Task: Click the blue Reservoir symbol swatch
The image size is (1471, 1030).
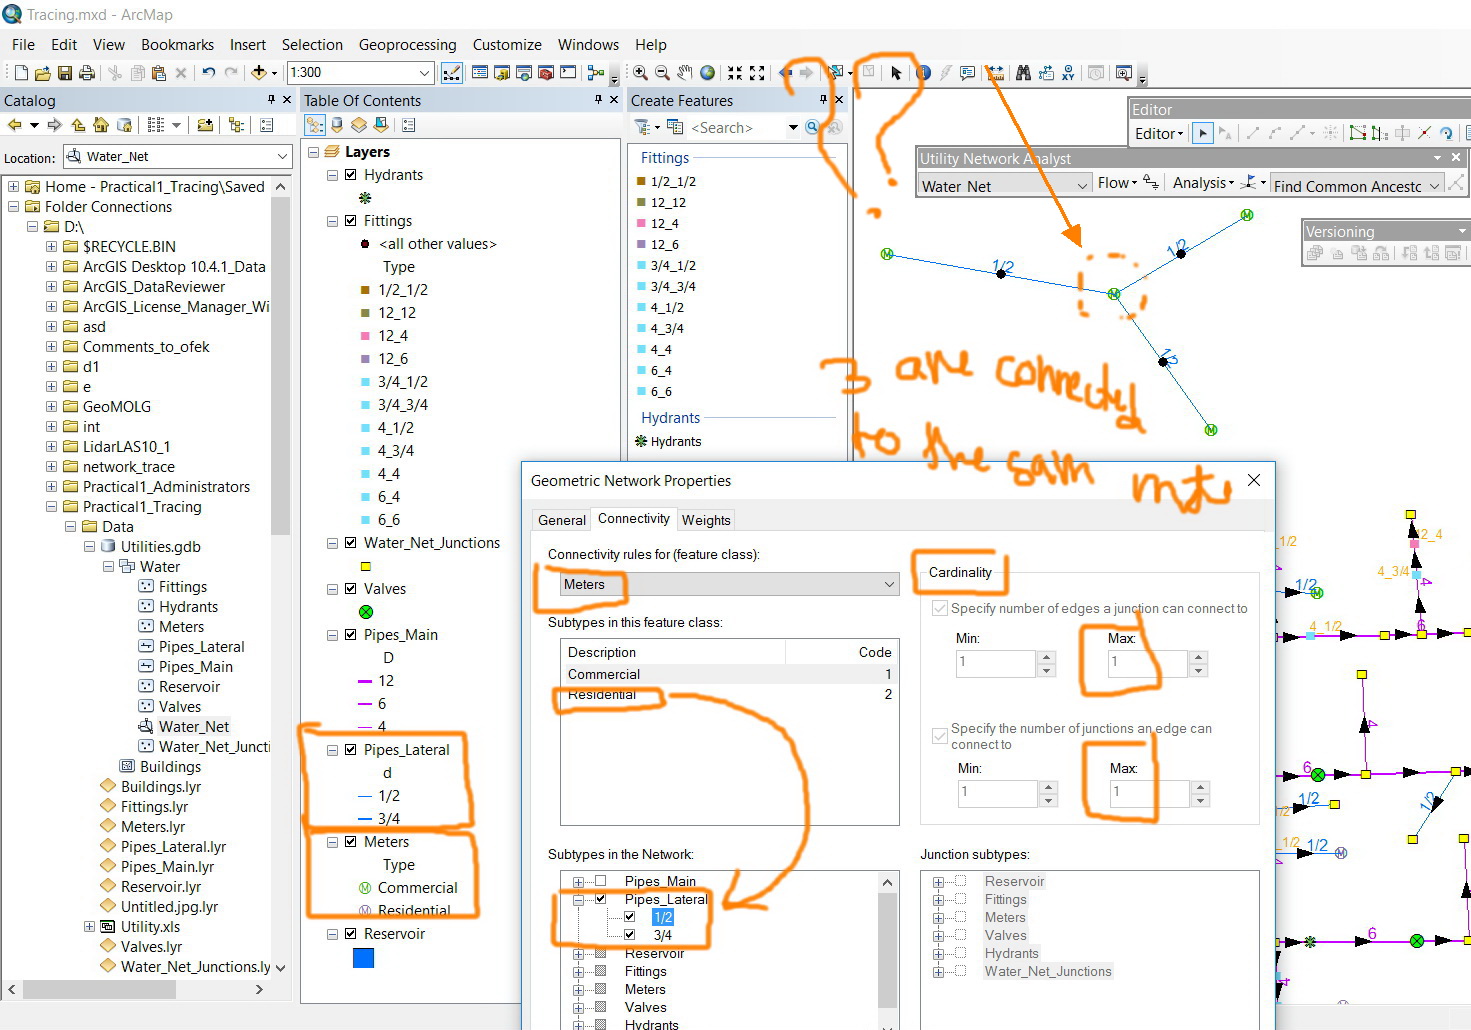Action: click(x=364, y=958)
